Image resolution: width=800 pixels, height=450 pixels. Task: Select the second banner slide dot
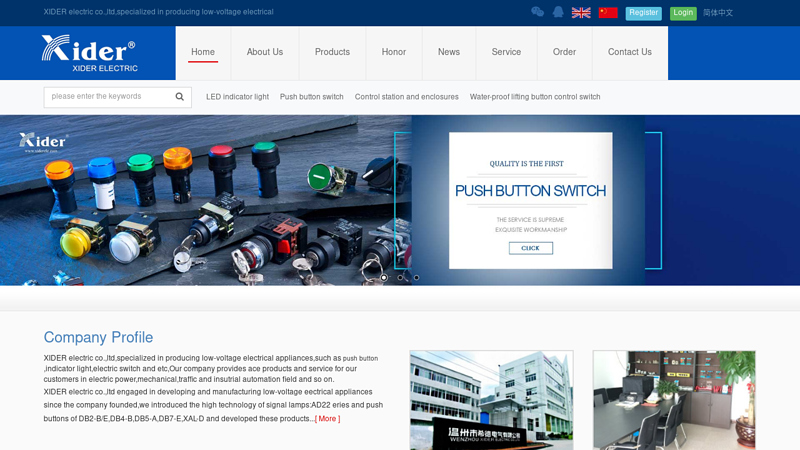pyautogui.click(x=400, y=278)
